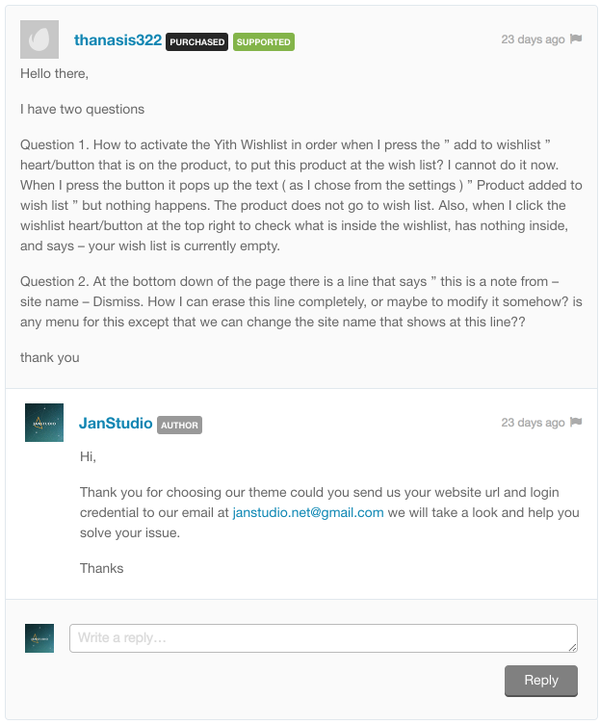
Task: Flag the comment by thanasis322
Action: point(576,39)
